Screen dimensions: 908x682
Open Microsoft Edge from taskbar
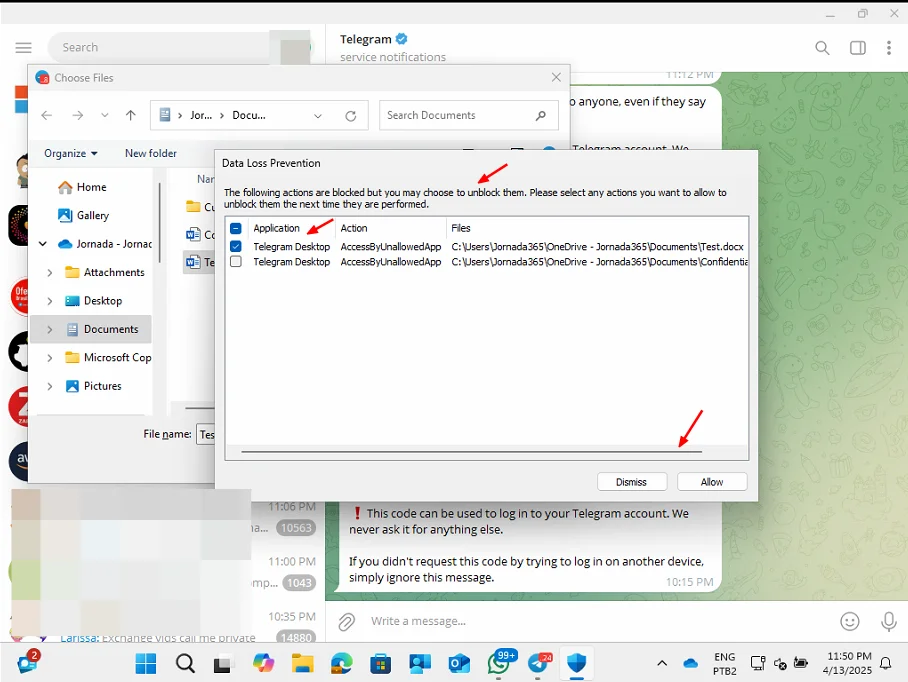tap(341, 663)
